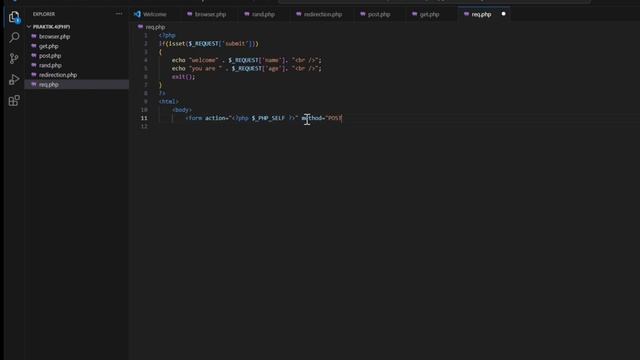This screenshot has height=360, width=640.
Task: Click the isset($_REQUEST['submit']) code line
Action: pos(209,44)
